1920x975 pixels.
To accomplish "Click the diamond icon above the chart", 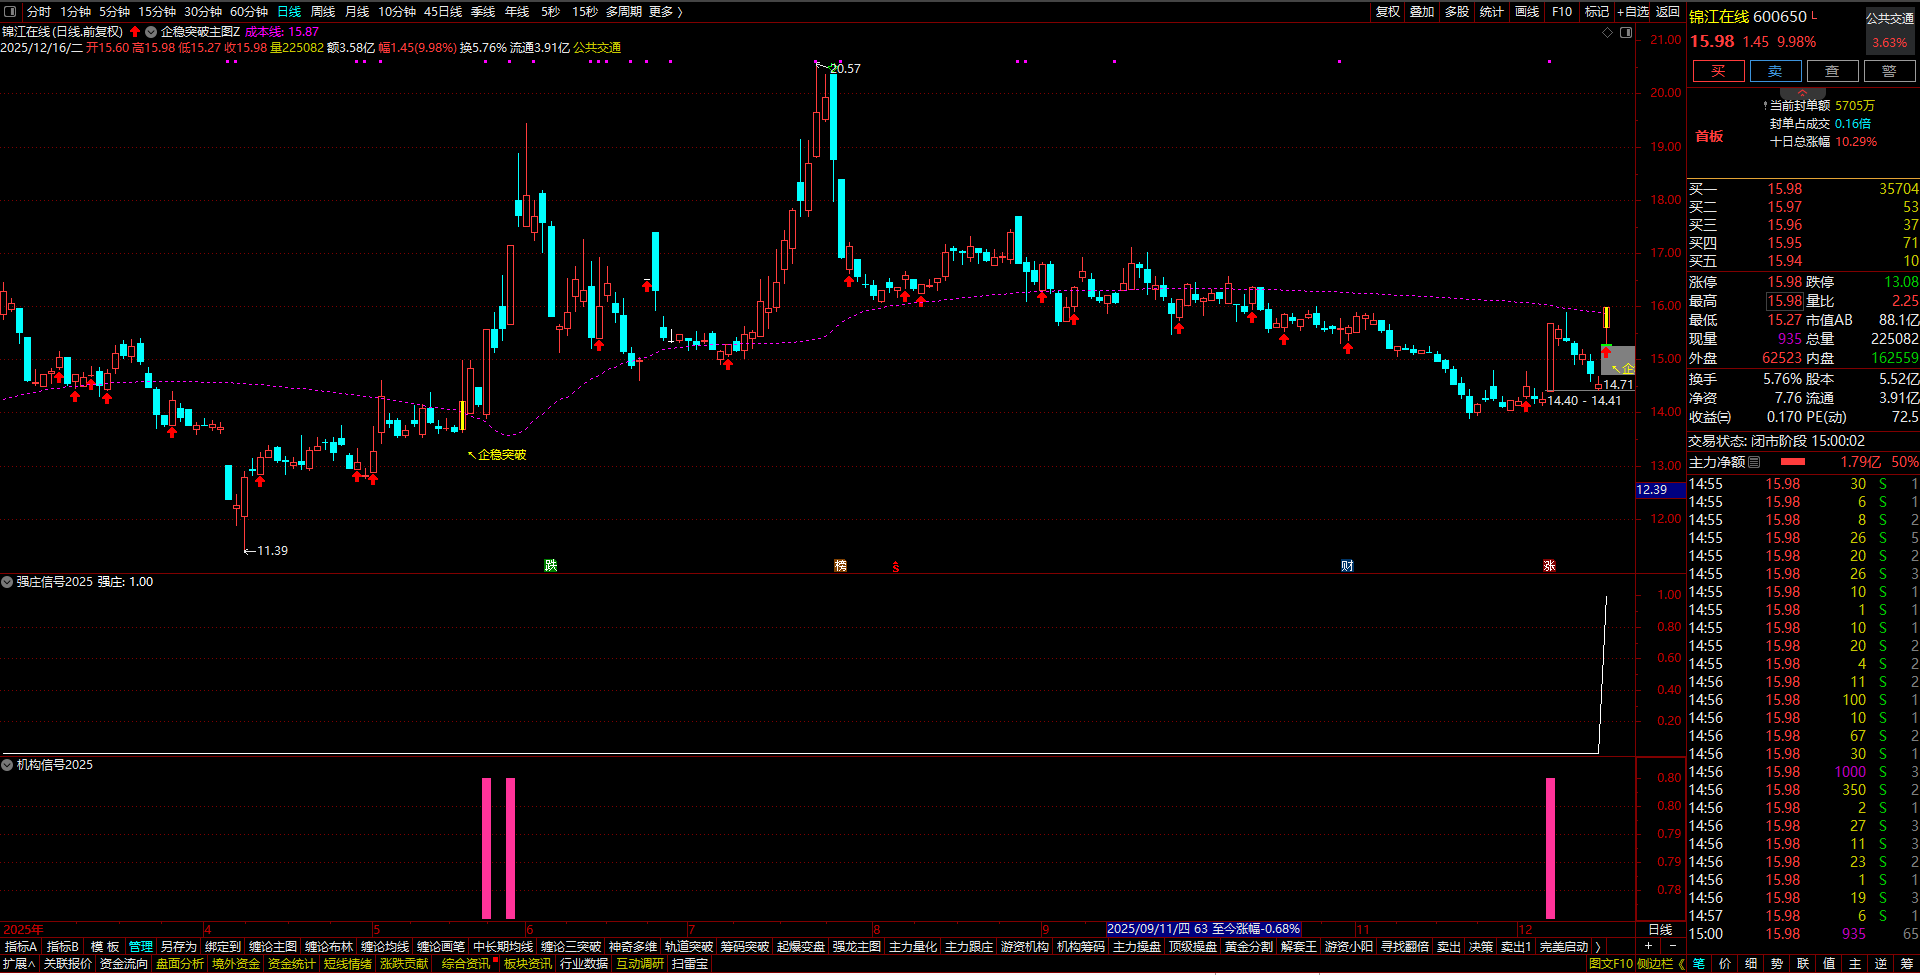I will pyautogui.click(x=1608, y=33).
